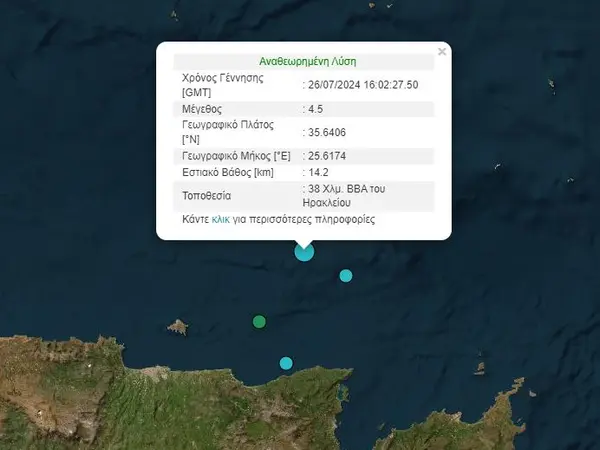Select the cyan marker nearest Crete's coast
600x450 pixels.
(286, 362)
